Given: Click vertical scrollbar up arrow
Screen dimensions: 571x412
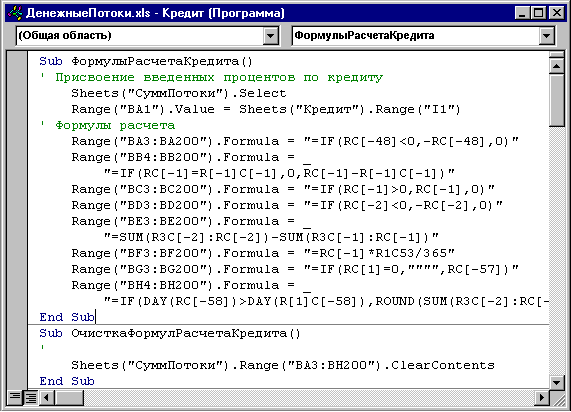Looking at the screenshot, I should [x=556, y=66].
